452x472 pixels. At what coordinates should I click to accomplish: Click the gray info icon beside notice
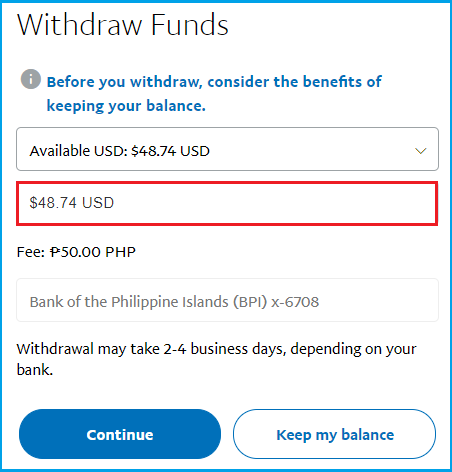click(31, 79)
